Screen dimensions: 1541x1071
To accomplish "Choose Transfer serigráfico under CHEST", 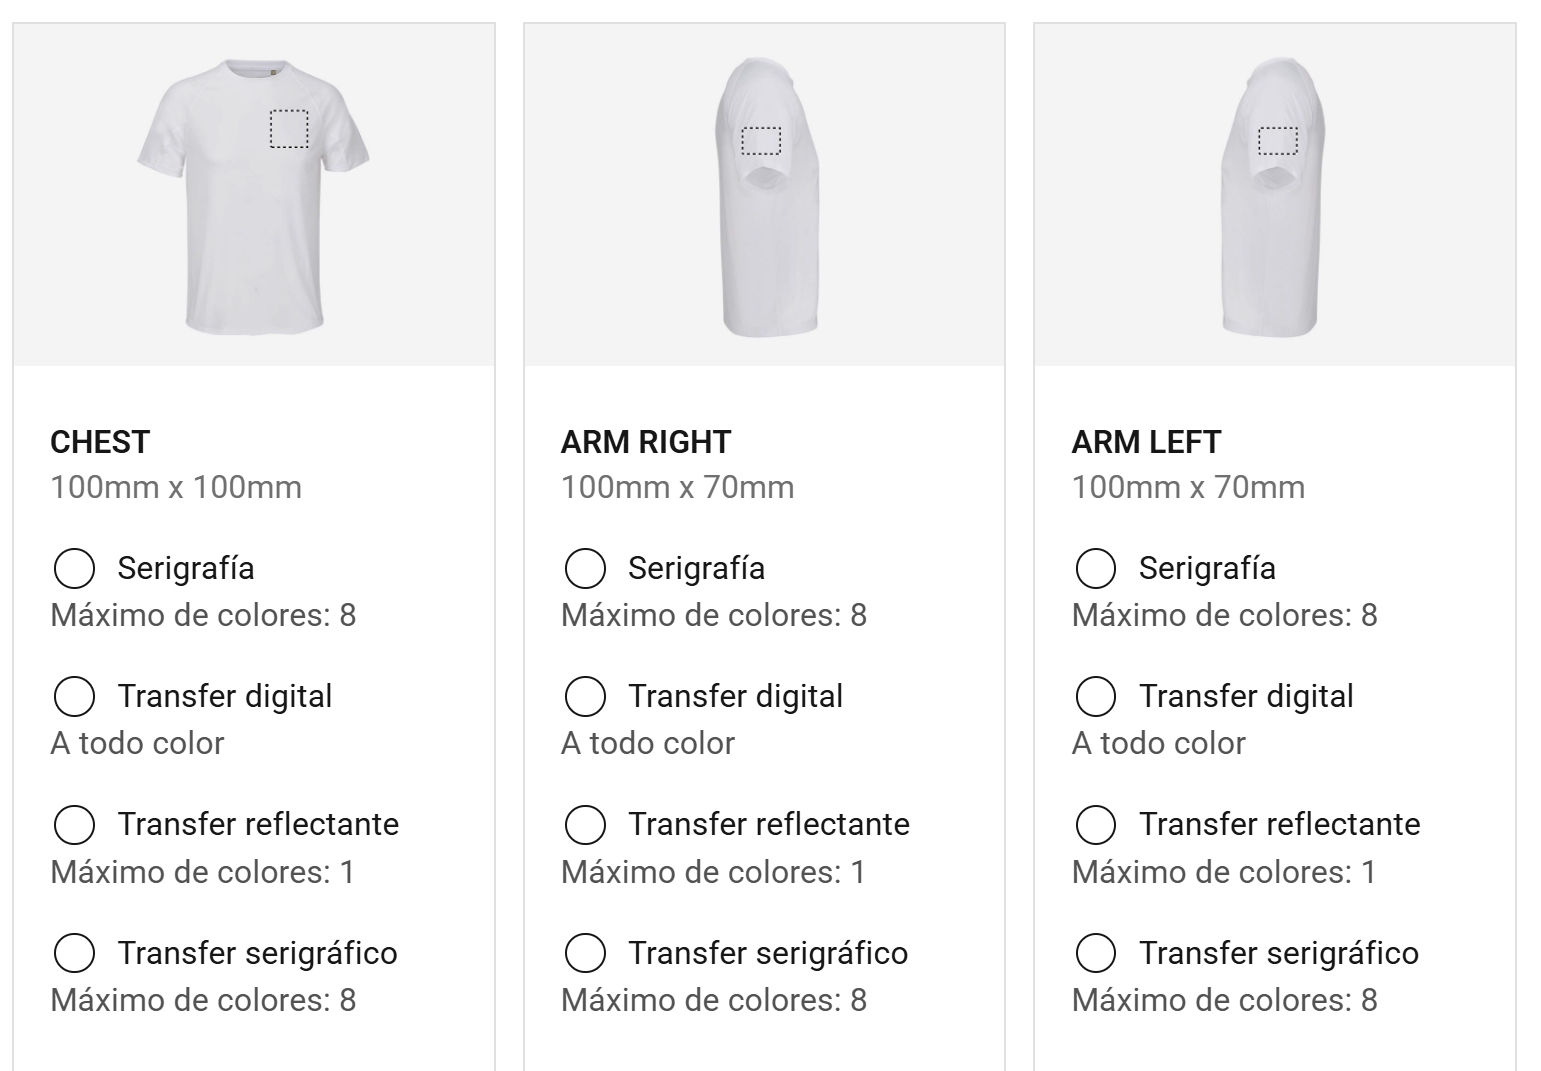I will tap(74, 953).
